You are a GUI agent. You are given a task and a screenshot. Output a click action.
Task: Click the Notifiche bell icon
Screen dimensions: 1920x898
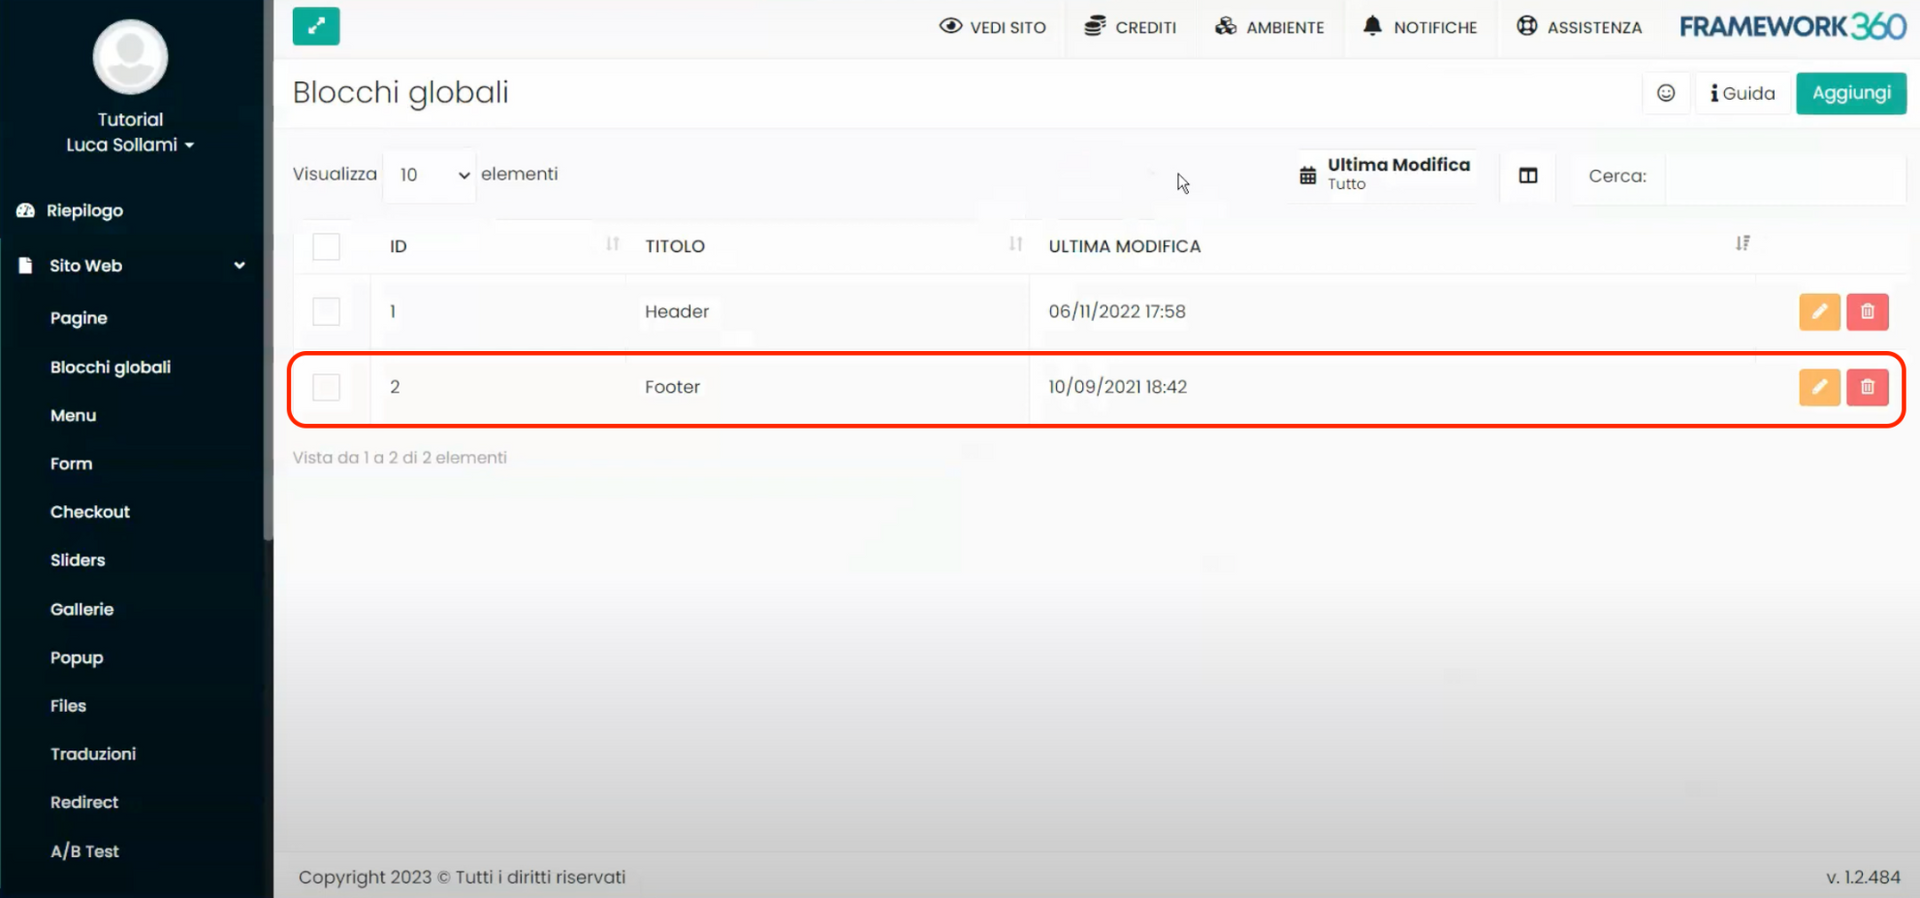[x=1372, y=26]
